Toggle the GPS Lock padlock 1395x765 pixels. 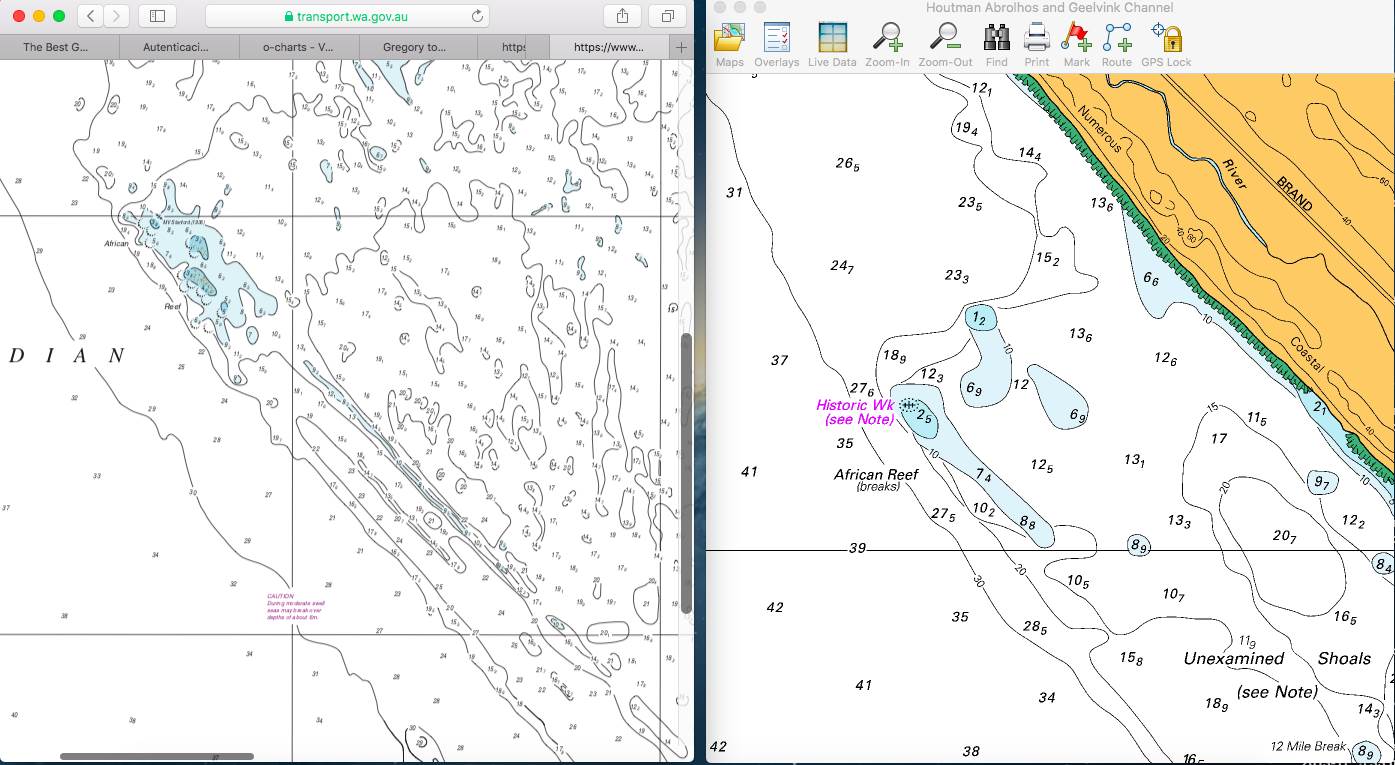pos(1166,39)
